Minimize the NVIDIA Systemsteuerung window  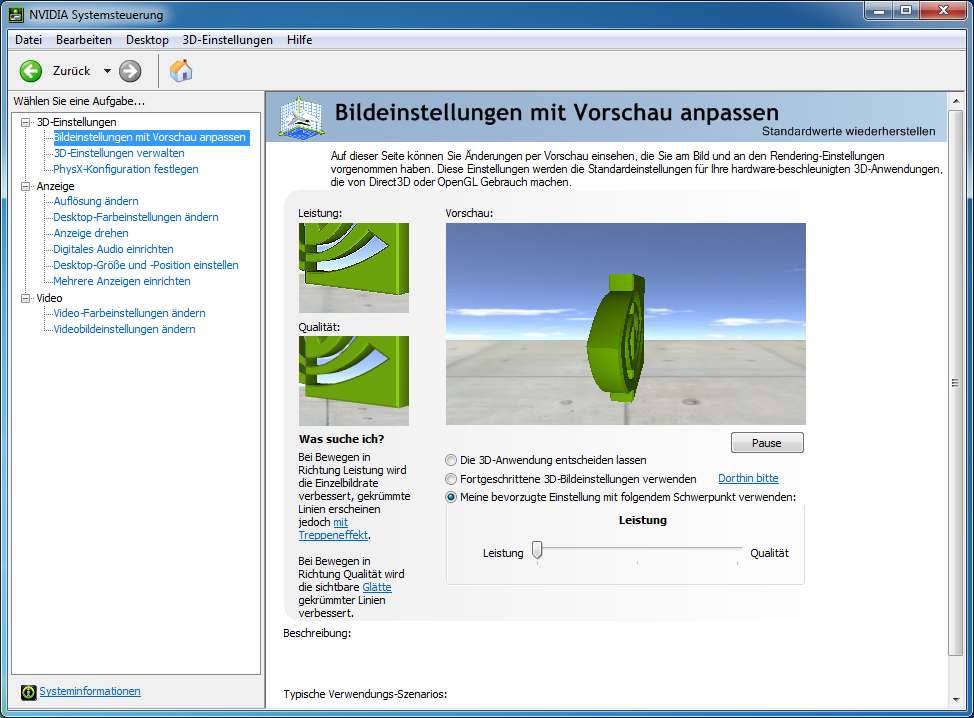pyautogui.click(x=878, y=11)
